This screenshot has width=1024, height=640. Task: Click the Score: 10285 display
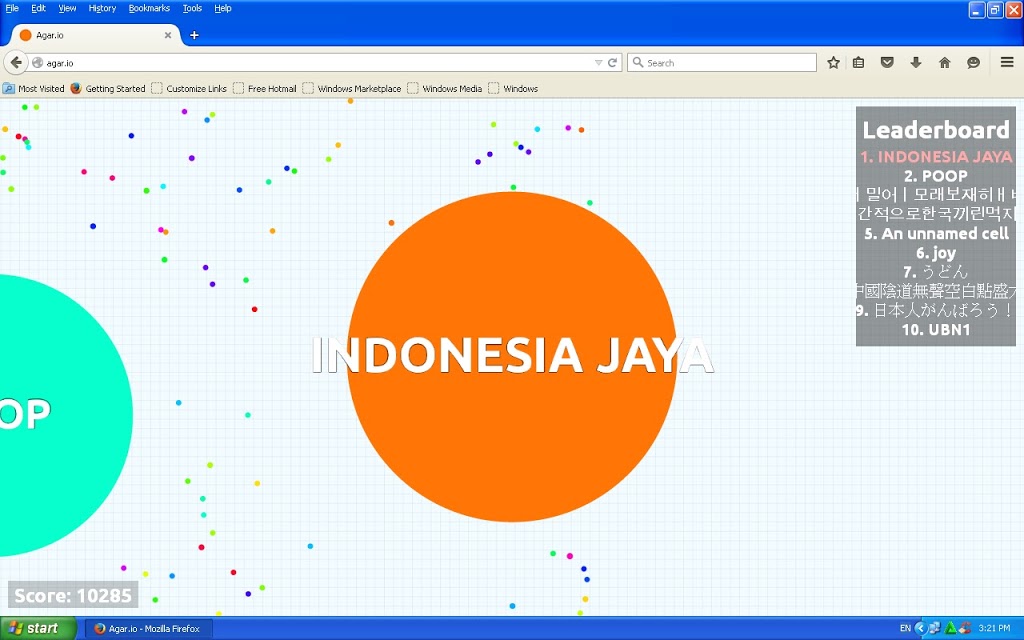[73, 595]
